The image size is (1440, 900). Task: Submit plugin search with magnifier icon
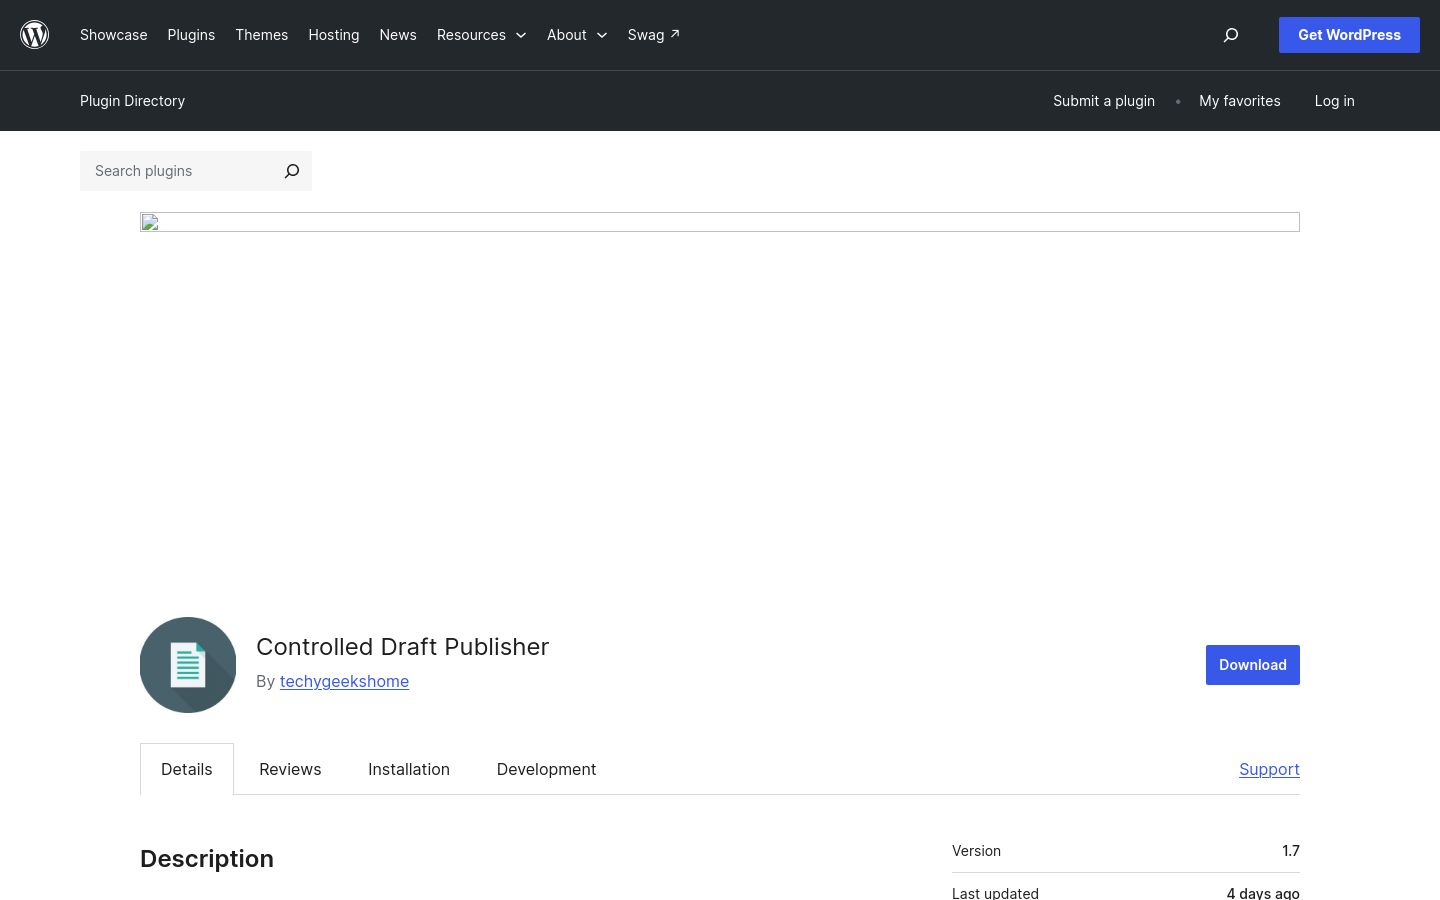click(x=292, y=171)
